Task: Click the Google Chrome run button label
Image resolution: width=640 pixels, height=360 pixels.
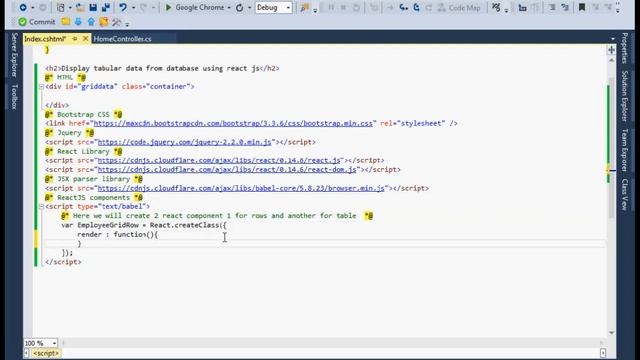Action: (x=200, y=7)
